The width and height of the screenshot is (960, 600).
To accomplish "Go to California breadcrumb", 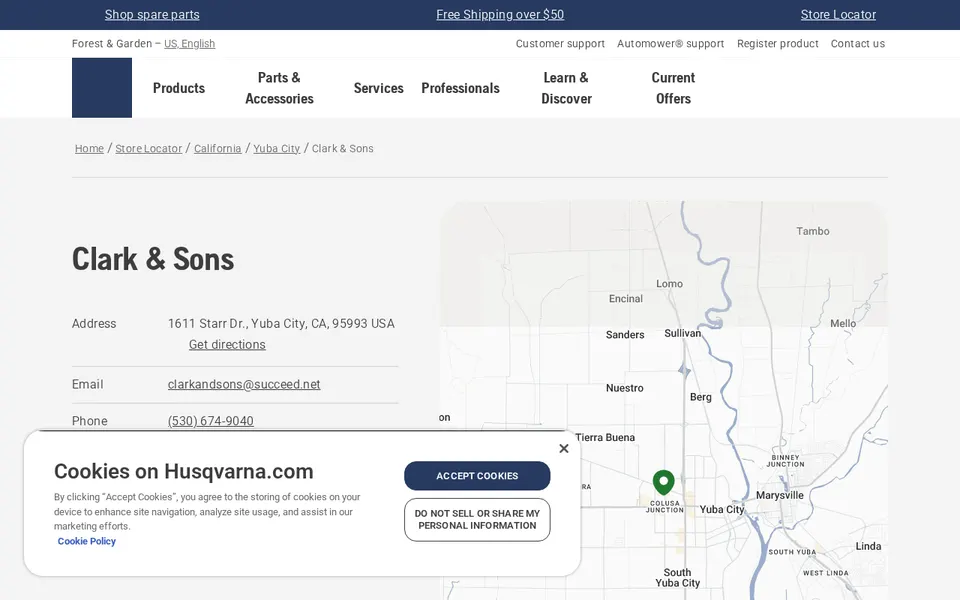I will [217, 148].
